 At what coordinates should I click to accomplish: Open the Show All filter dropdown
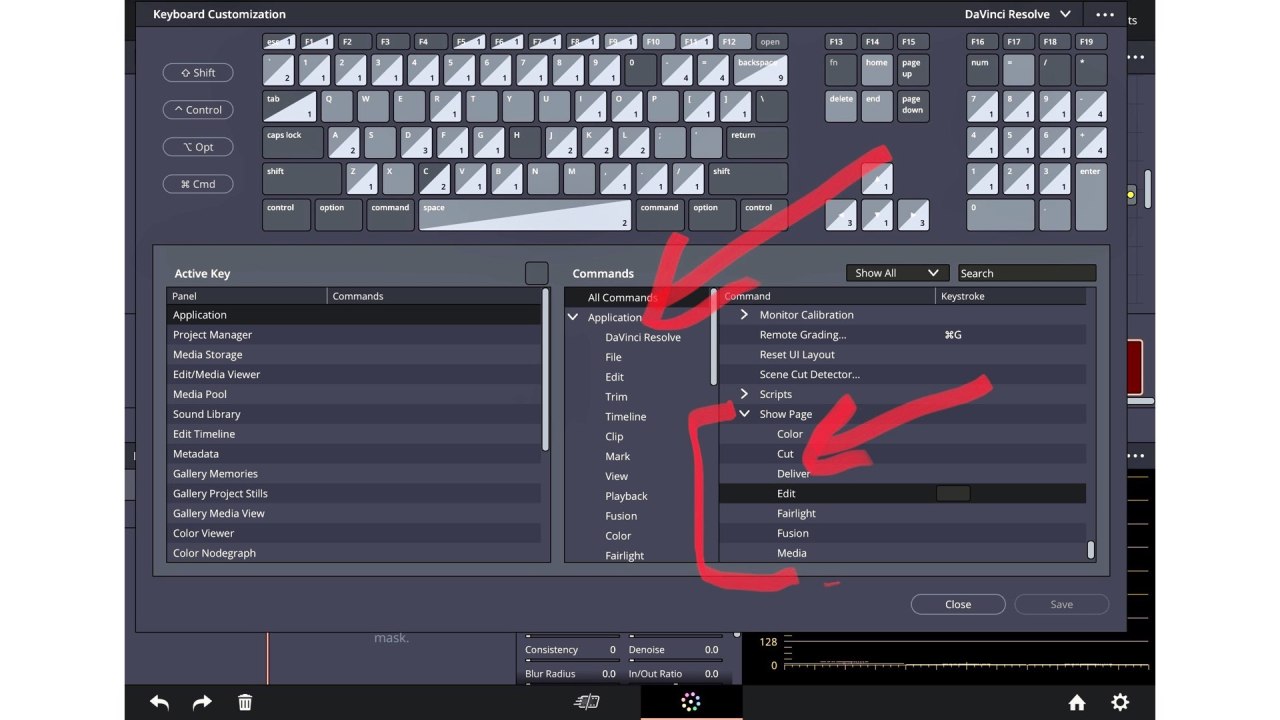[x=897, y=273]
